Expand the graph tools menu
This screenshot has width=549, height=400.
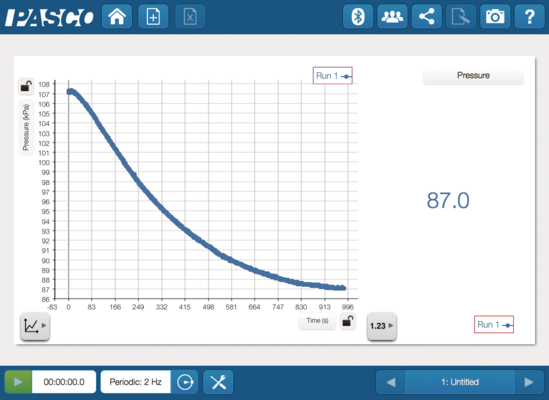tap(35, 326)
